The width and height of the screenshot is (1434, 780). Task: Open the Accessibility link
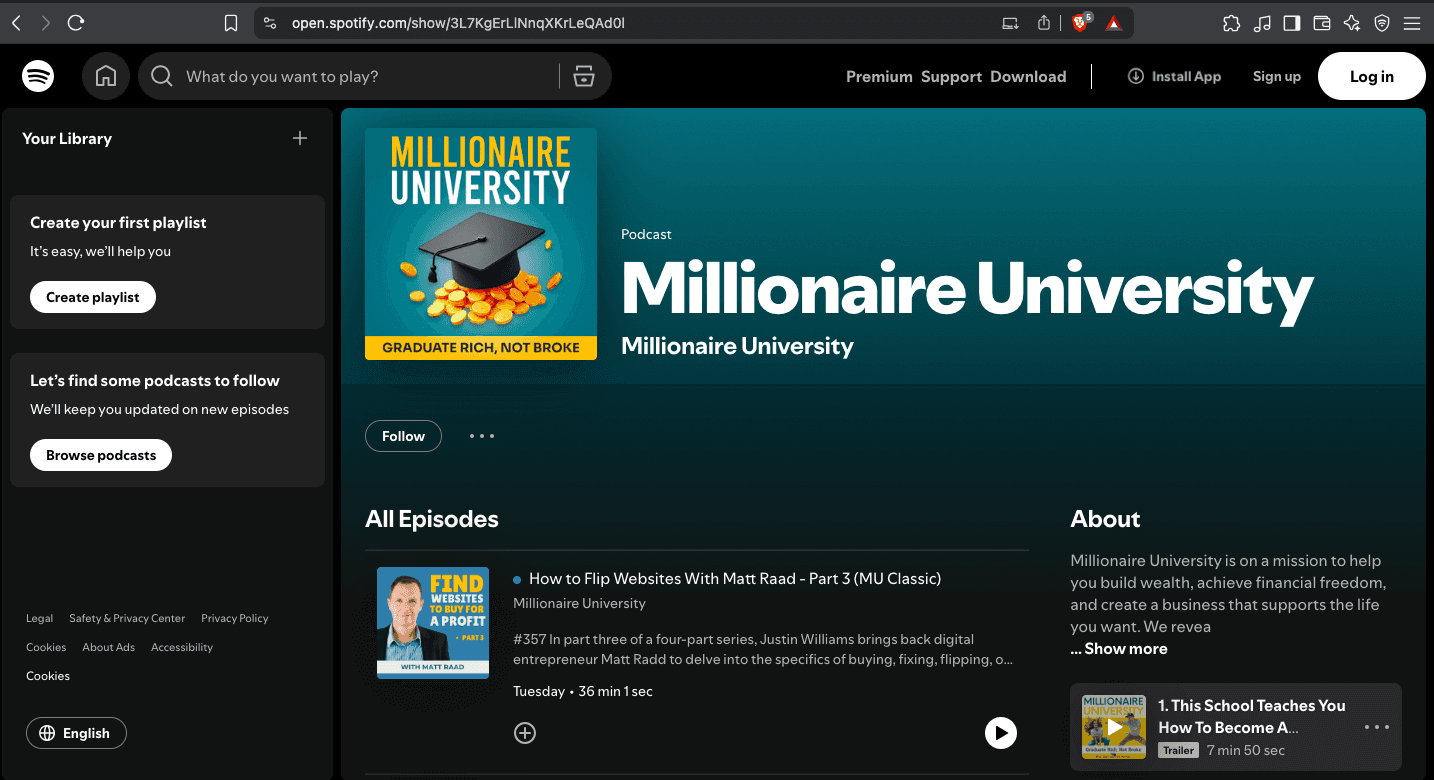182,647
